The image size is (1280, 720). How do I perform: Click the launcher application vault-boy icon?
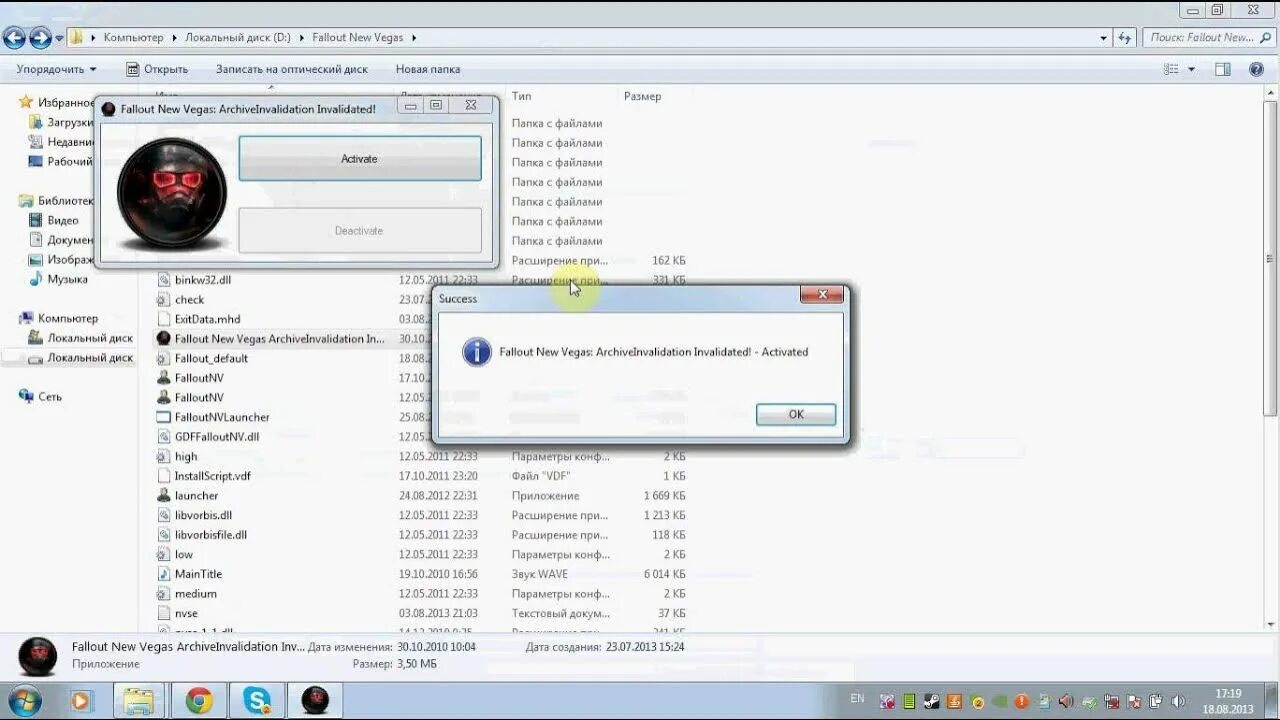[164, 496]
